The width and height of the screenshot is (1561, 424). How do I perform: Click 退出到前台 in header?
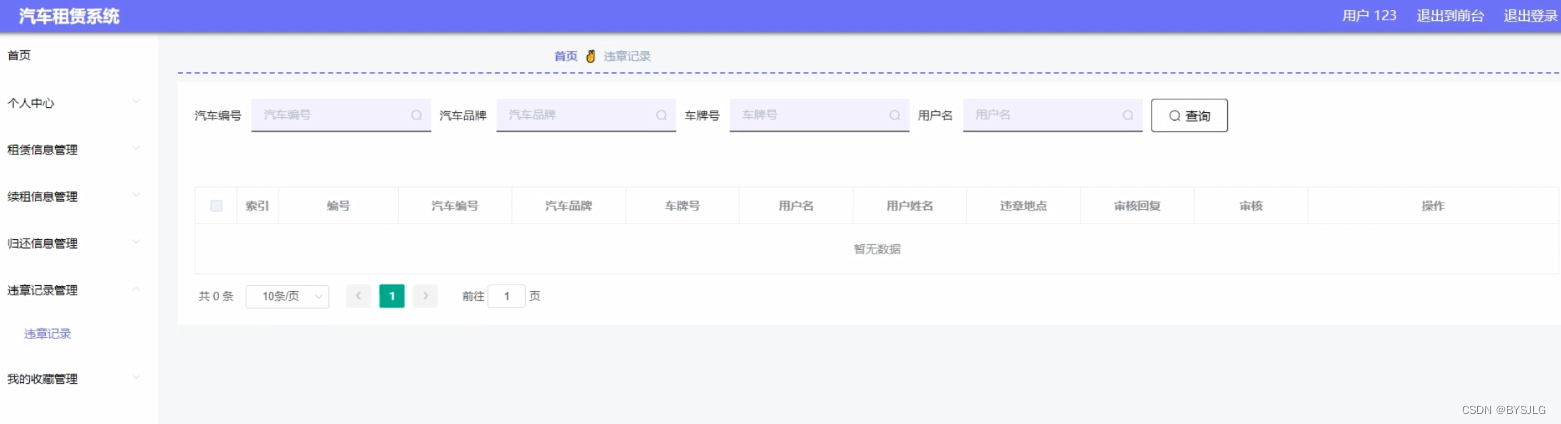pos(1450,15)
